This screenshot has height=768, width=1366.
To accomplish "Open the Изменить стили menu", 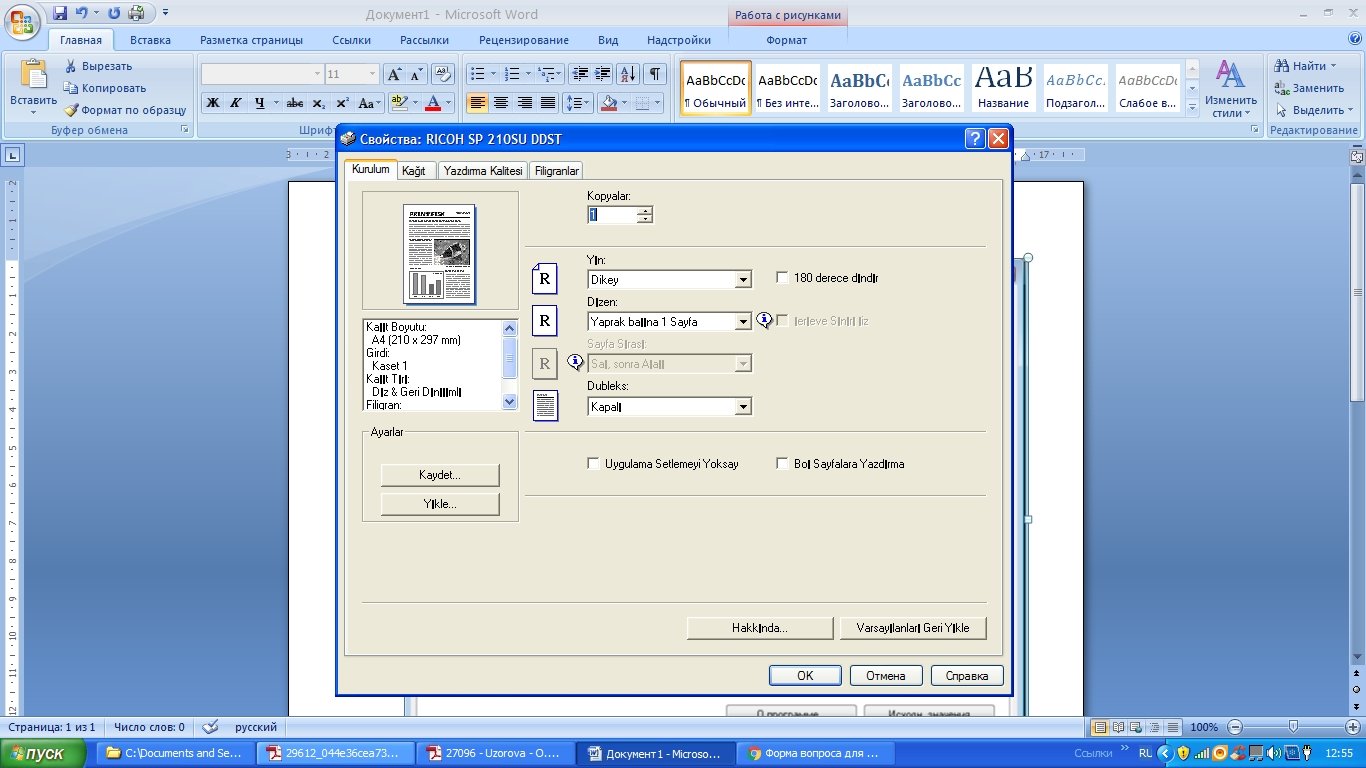I will [x=1230, y=88].
